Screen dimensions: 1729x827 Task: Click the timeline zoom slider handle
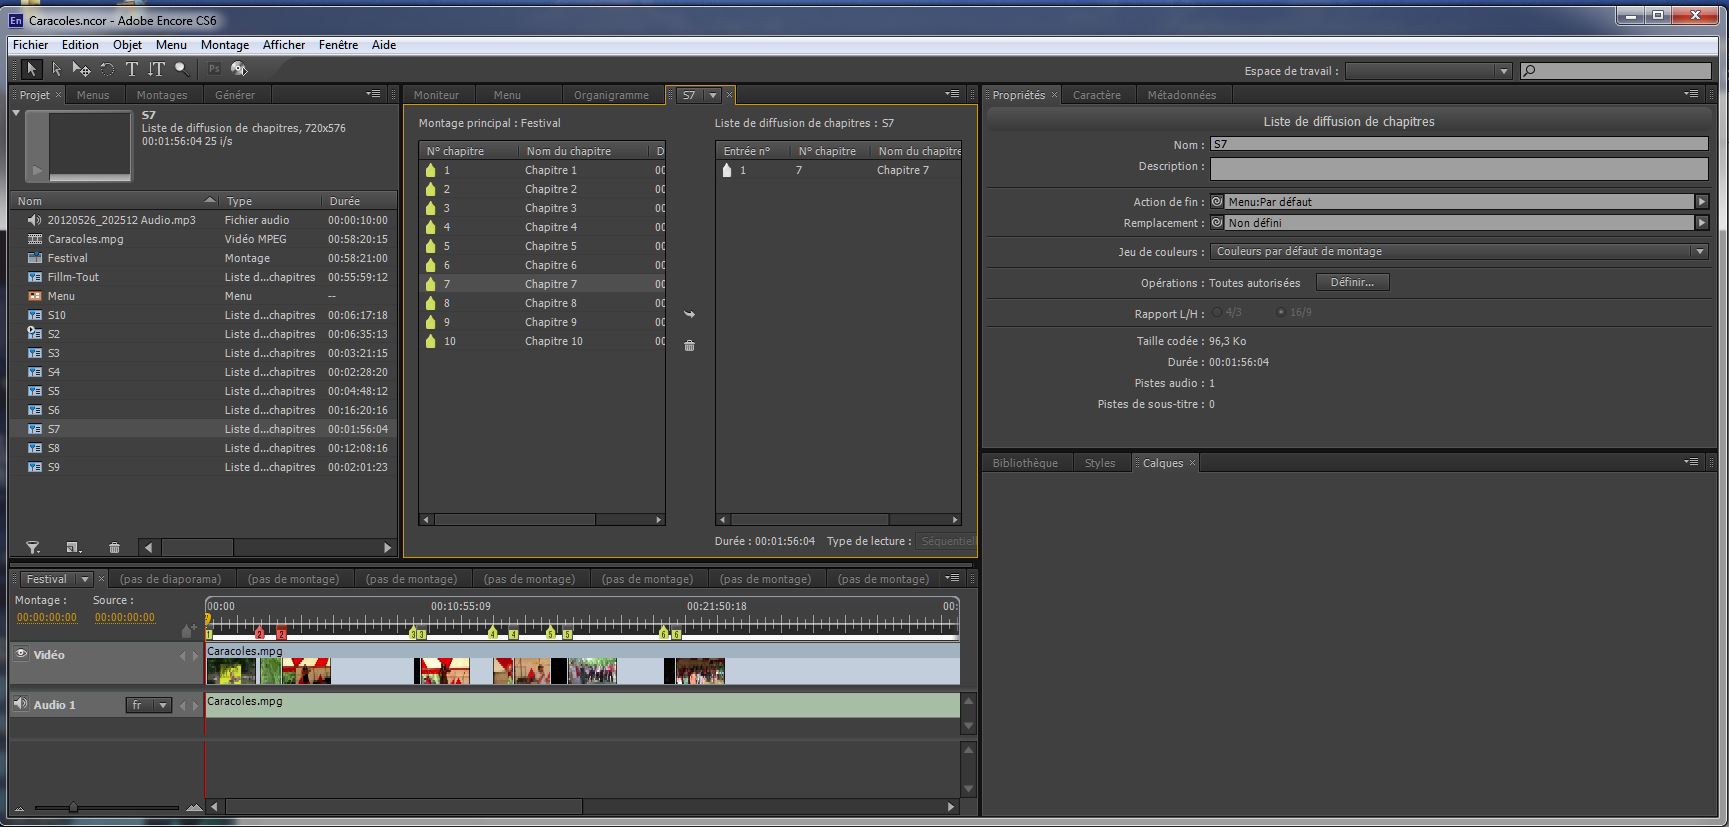(x=73, y=807)
